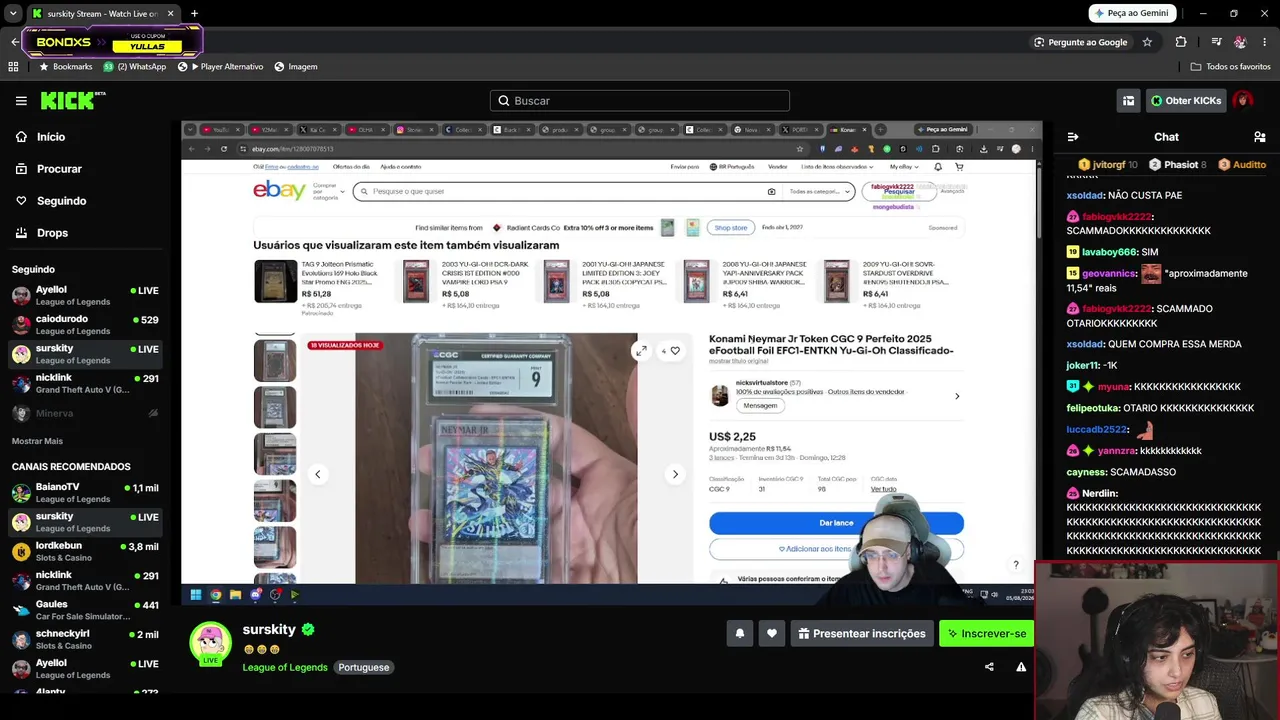Click top gifter Phasiot in chat
The height and width of the screenshot is (720, 1280).
1178,164
